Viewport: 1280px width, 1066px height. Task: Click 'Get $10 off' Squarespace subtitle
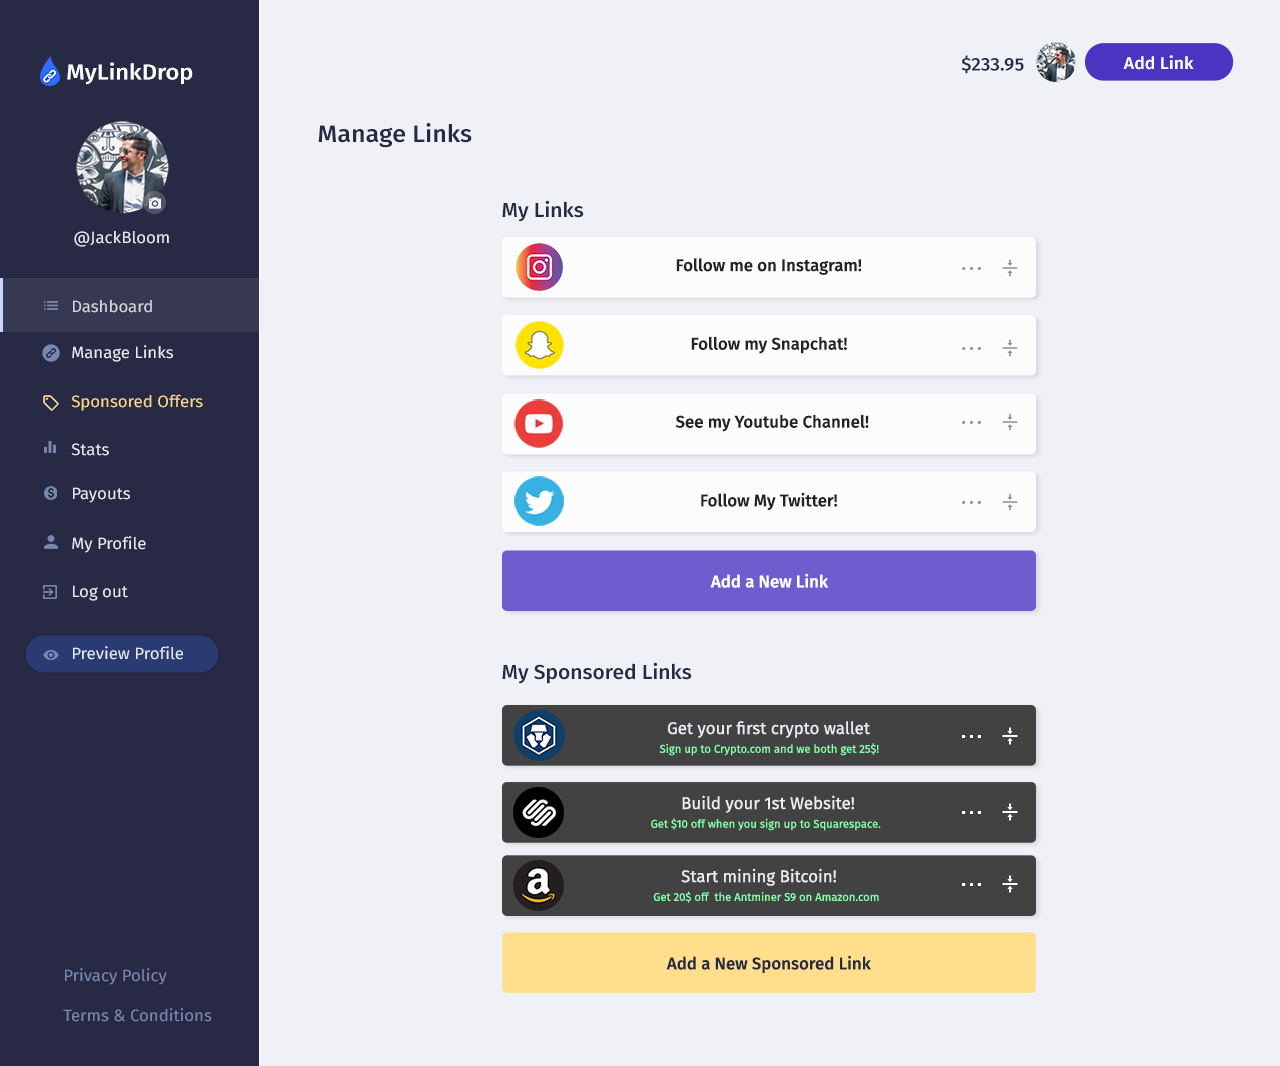[766, 824]
